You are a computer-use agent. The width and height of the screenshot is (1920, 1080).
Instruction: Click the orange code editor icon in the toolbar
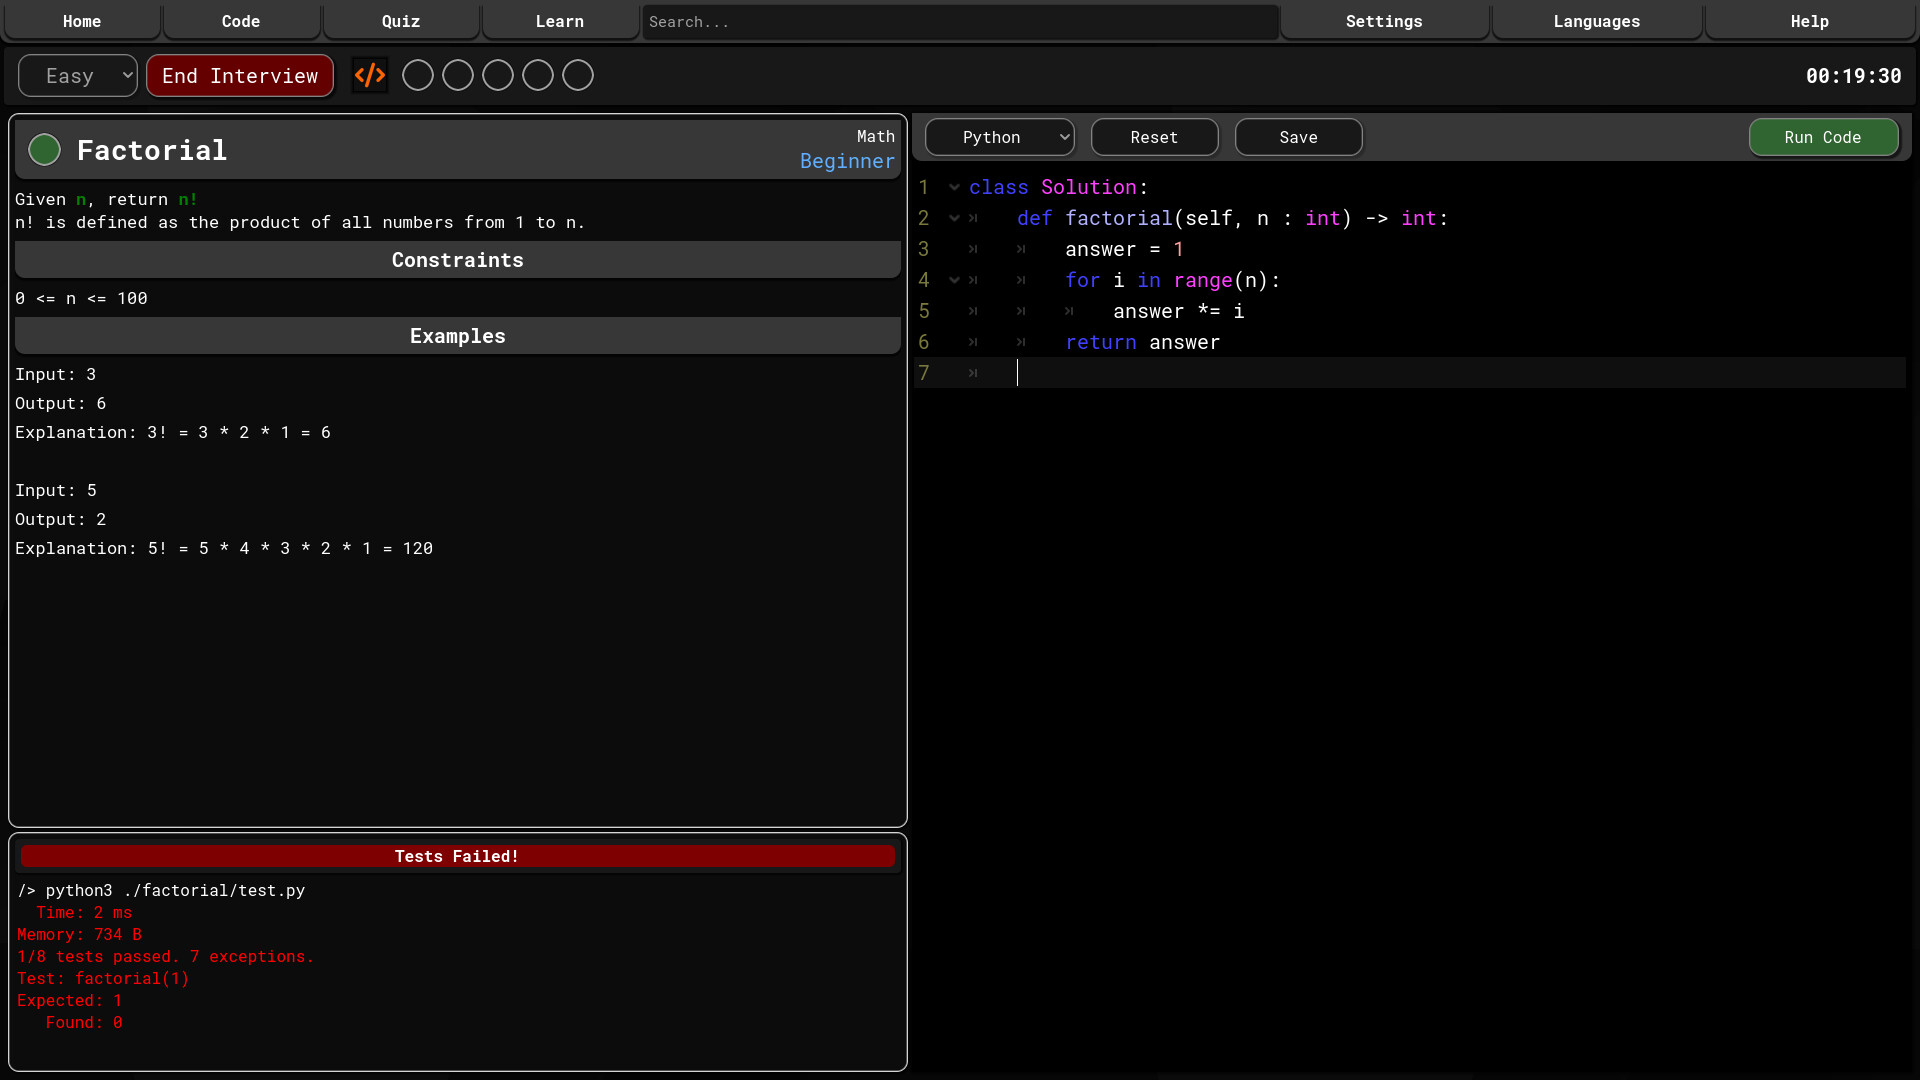[x=370, y=75]
